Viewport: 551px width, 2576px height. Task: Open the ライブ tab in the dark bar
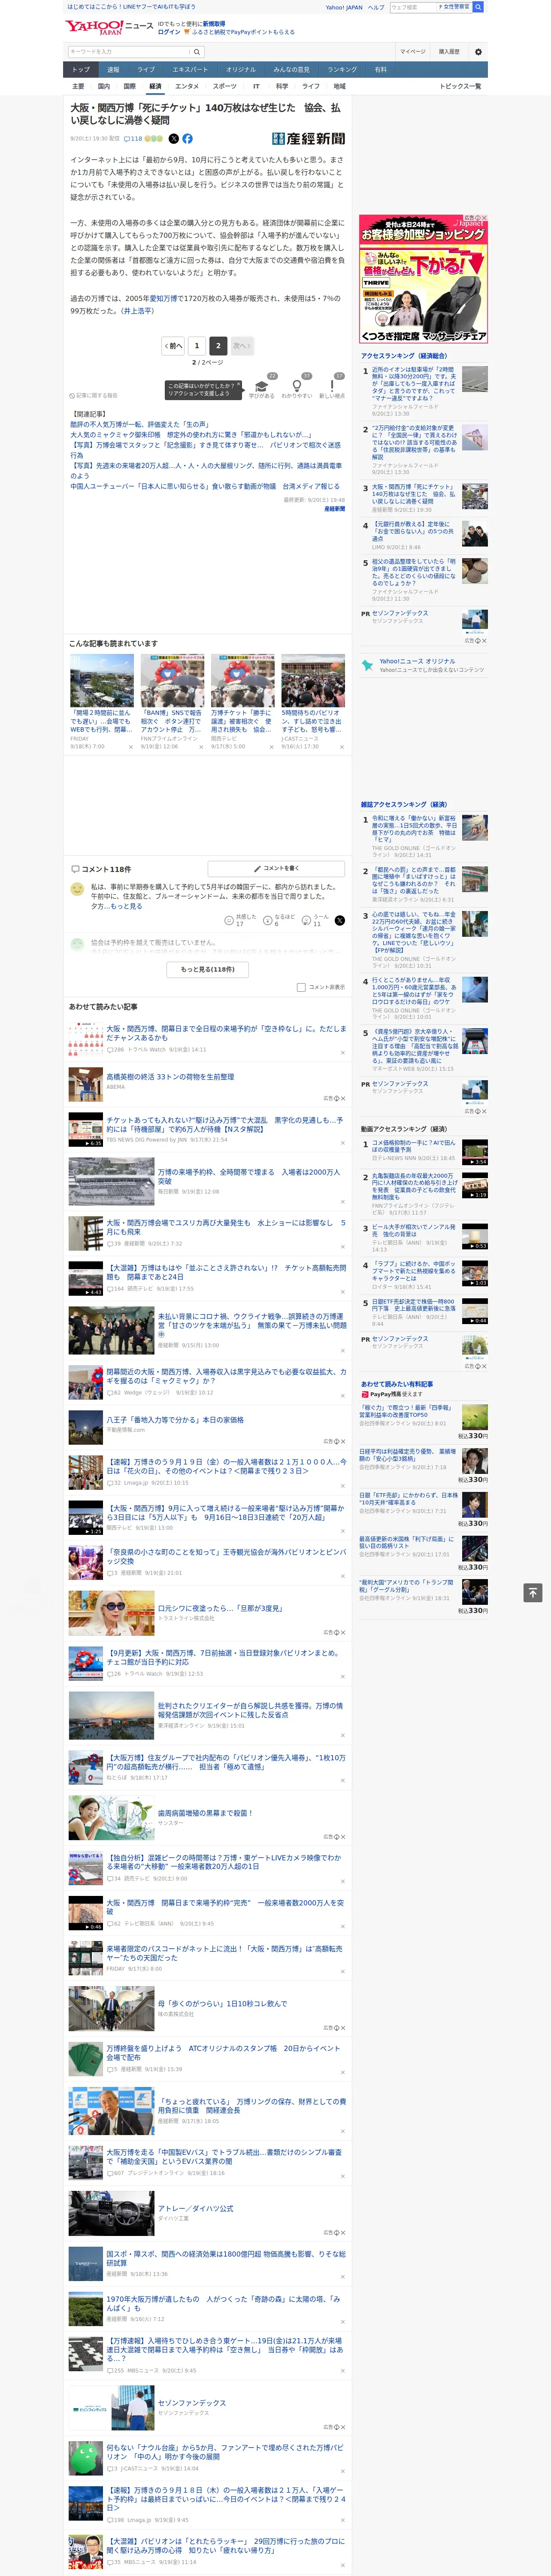coord(146,70)
